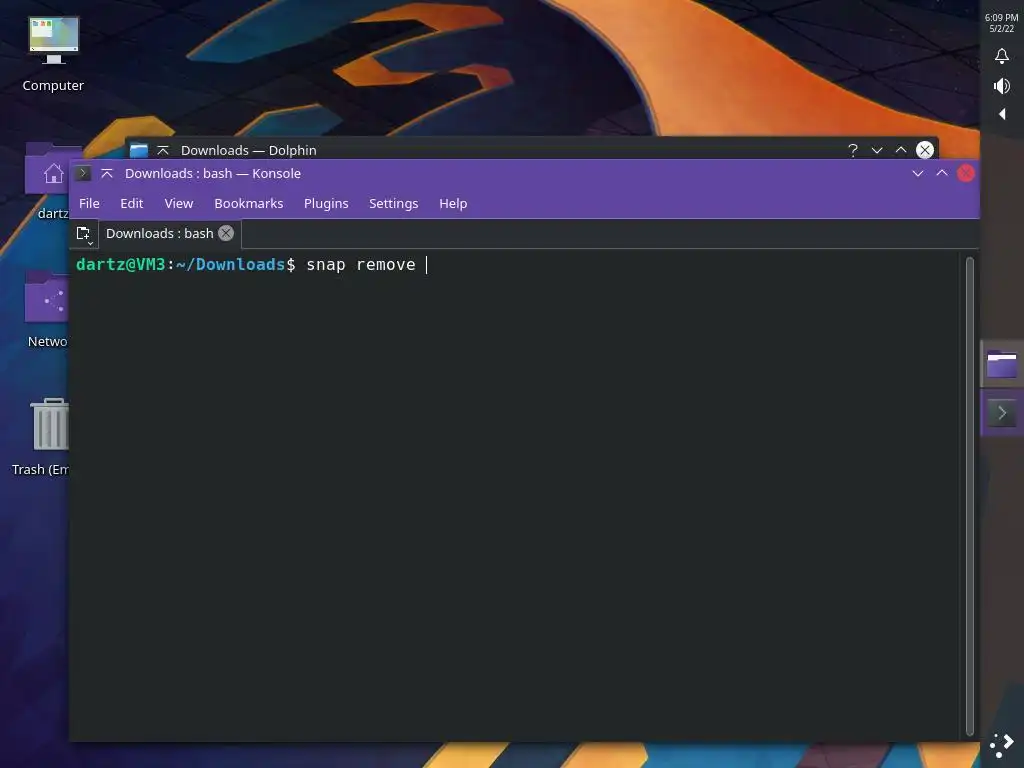Minimize the Dolphin window
Screen dimensions: 1024x768
coord(877,150)
